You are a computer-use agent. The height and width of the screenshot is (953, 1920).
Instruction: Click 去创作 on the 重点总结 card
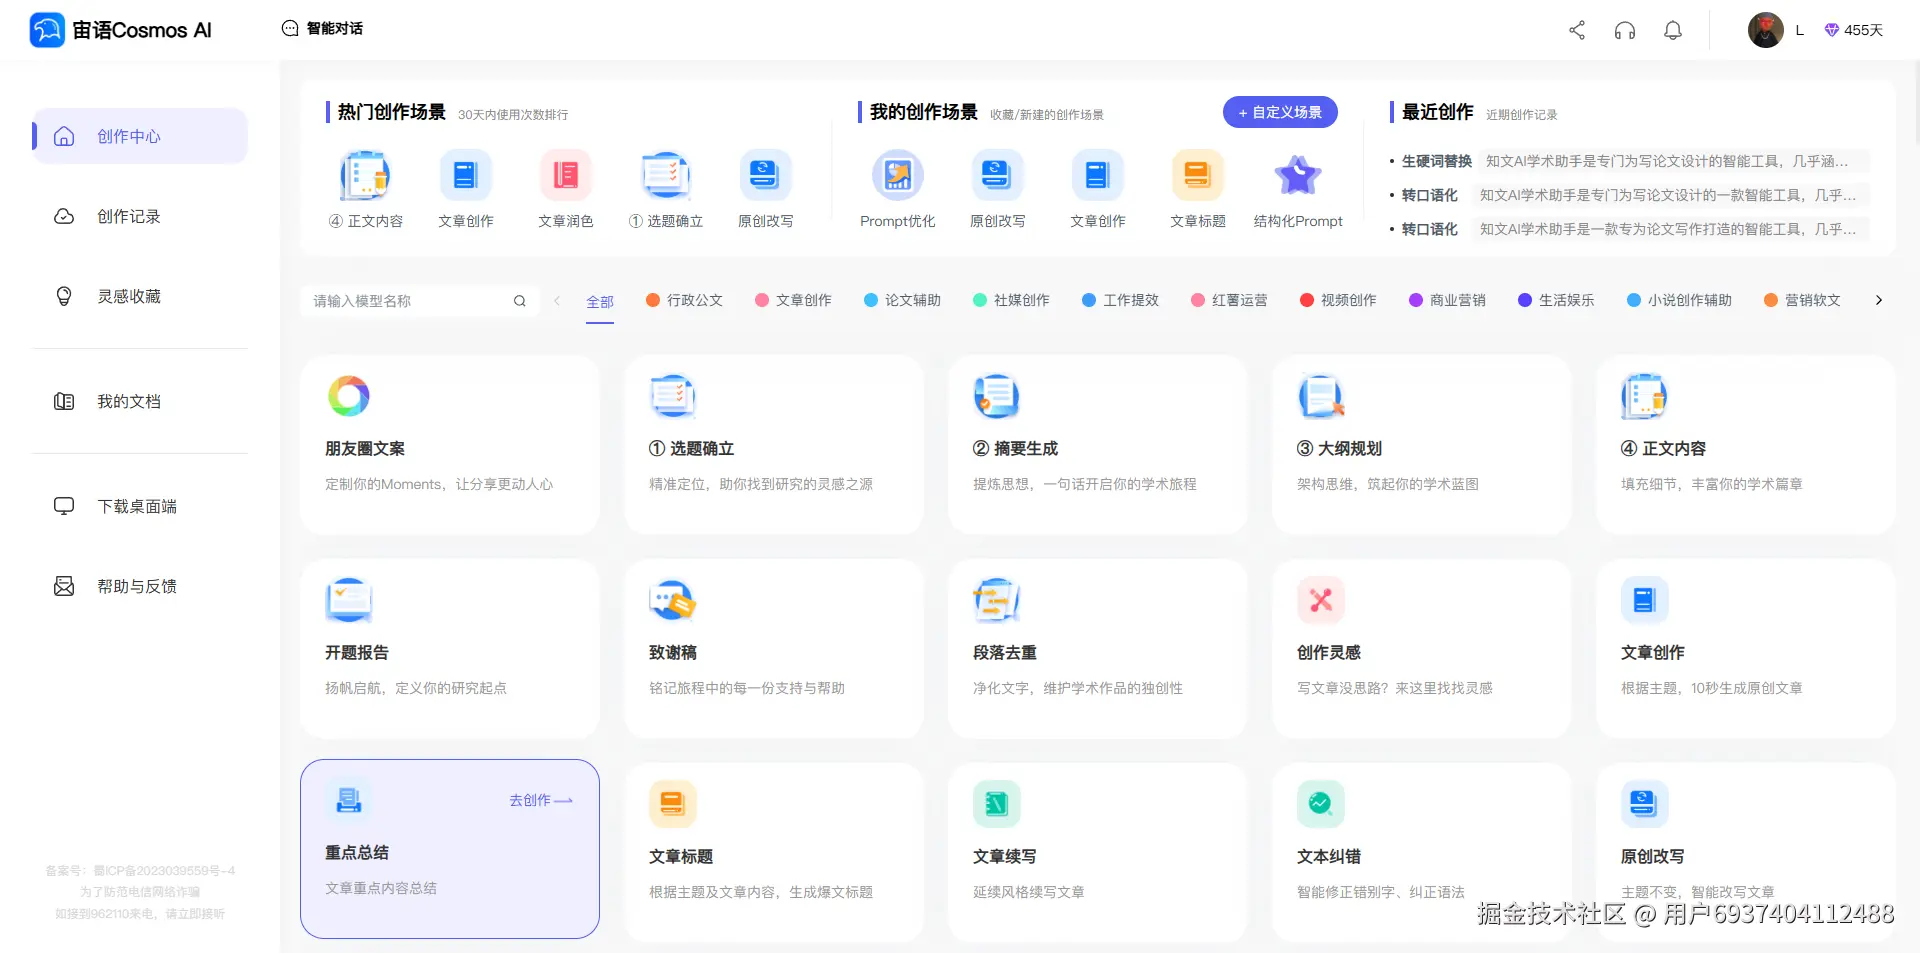pos(541,800)
